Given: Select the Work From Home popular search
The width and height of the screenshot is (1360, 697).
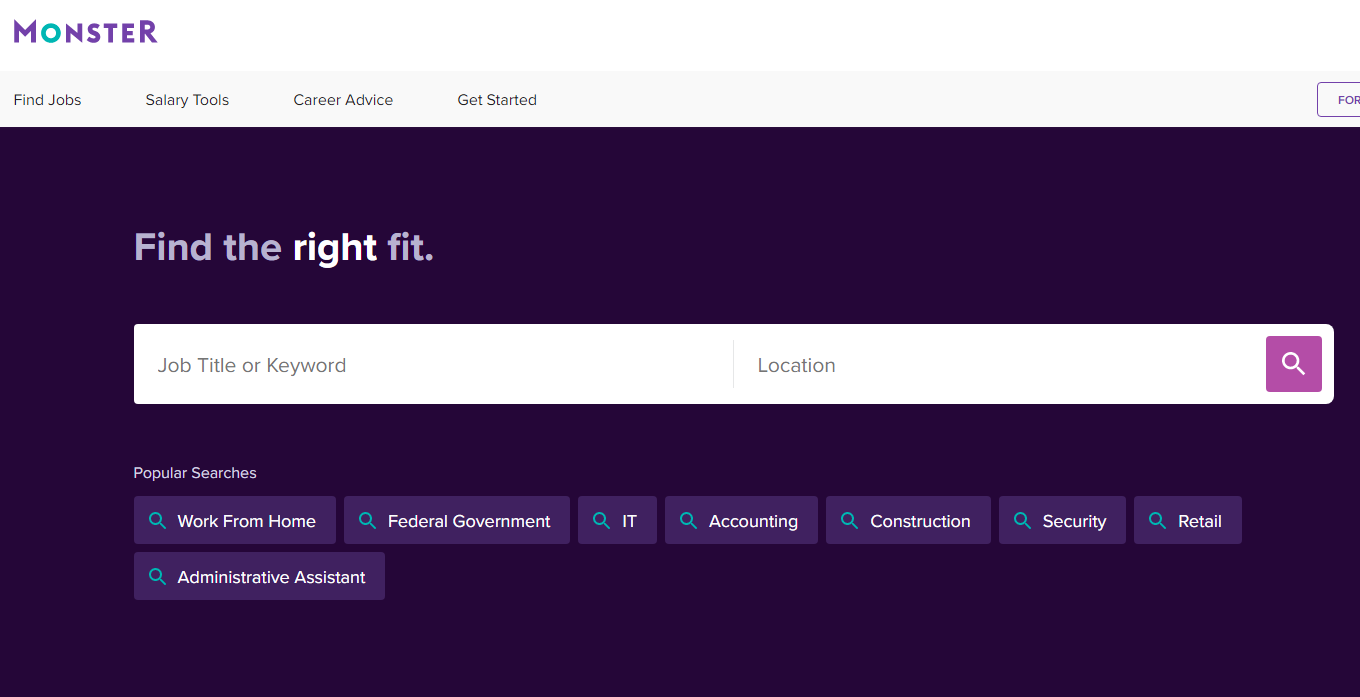Looking at the screenshot, I should click(235, 520).
